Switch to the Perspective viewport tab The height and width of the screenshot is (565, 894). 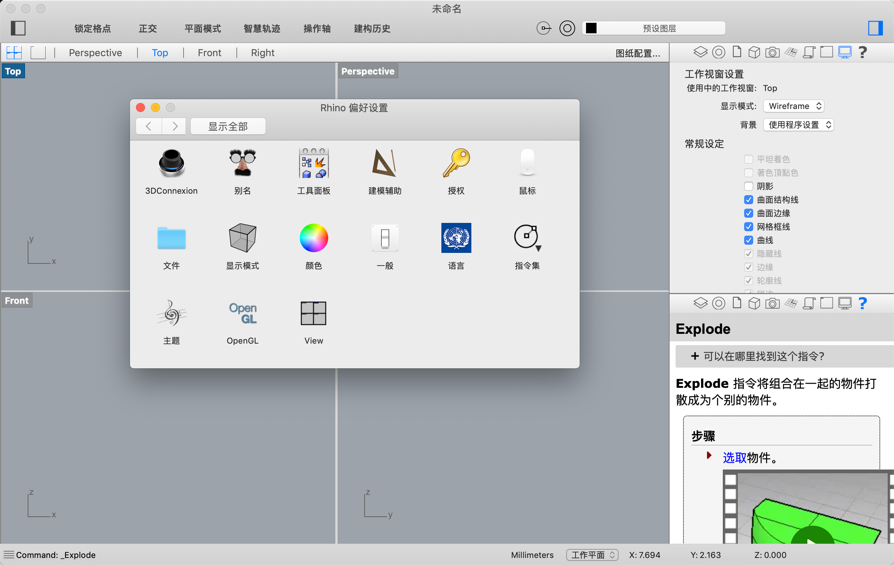coord(95,52)
